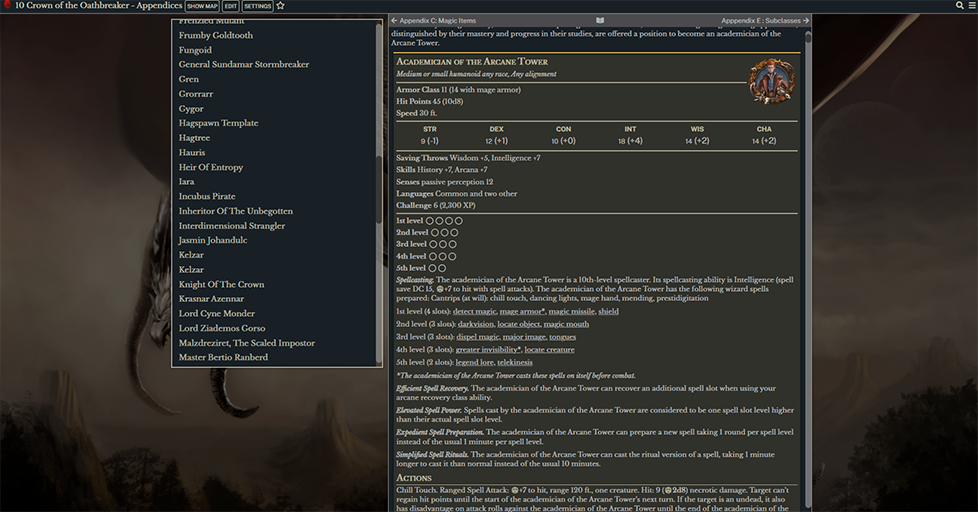This screenshot has height=512, width=978.
Task: Click the favorite star icon in top bar
Action: pyautogui.click(x=281, y=6)
